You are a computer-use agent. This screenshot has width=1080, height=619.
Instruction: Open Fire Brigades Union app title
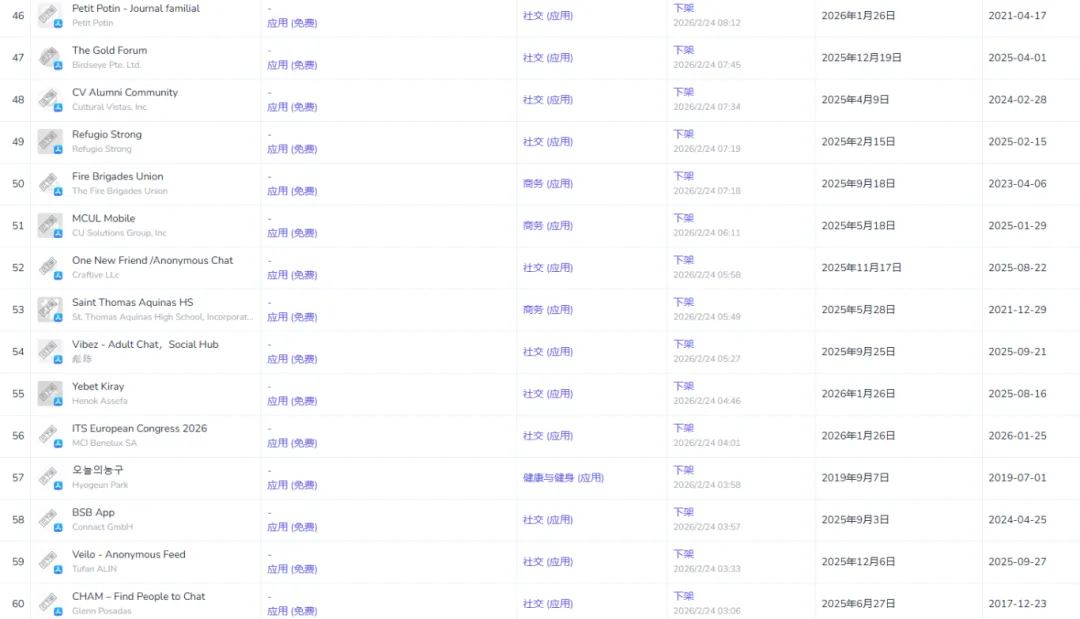pos(117,177)
